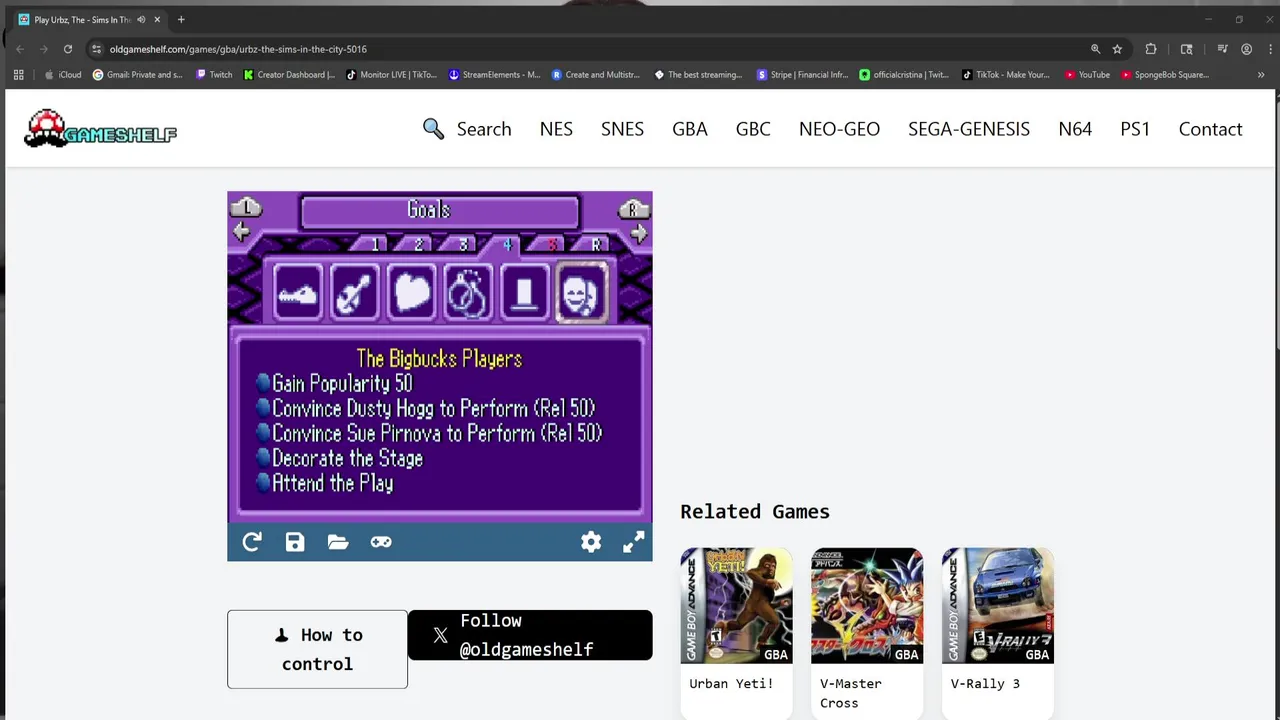Open the SNES games section

click(622, 129)
